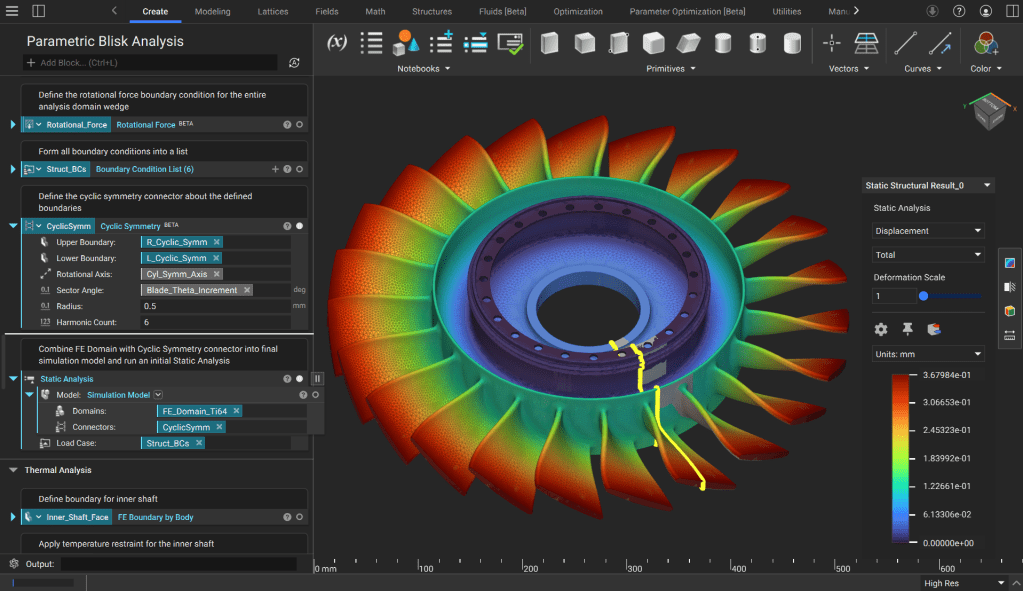Click the view orientation cube
Viewport: 1023px width, 591px height.
[988, 114]
